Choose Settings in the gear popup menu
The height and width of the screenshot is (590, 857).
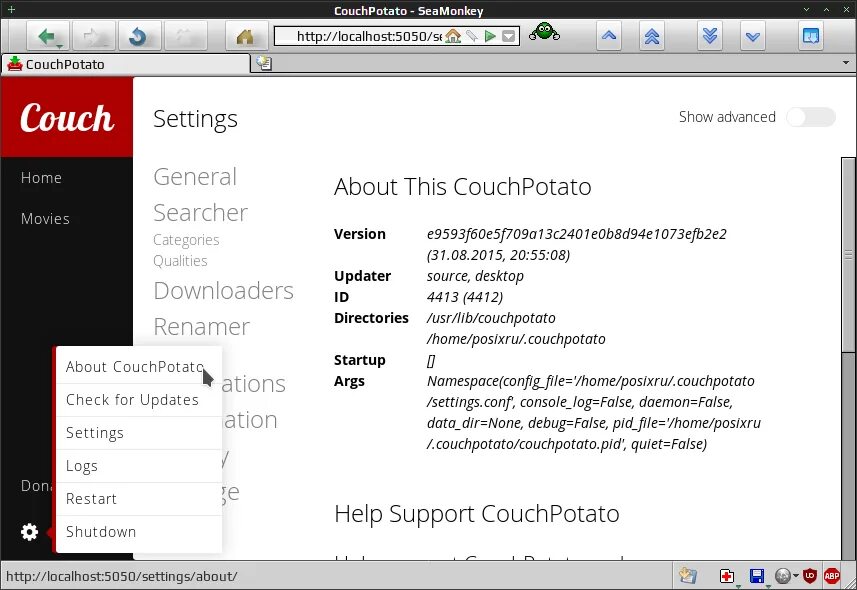[139, 433]
